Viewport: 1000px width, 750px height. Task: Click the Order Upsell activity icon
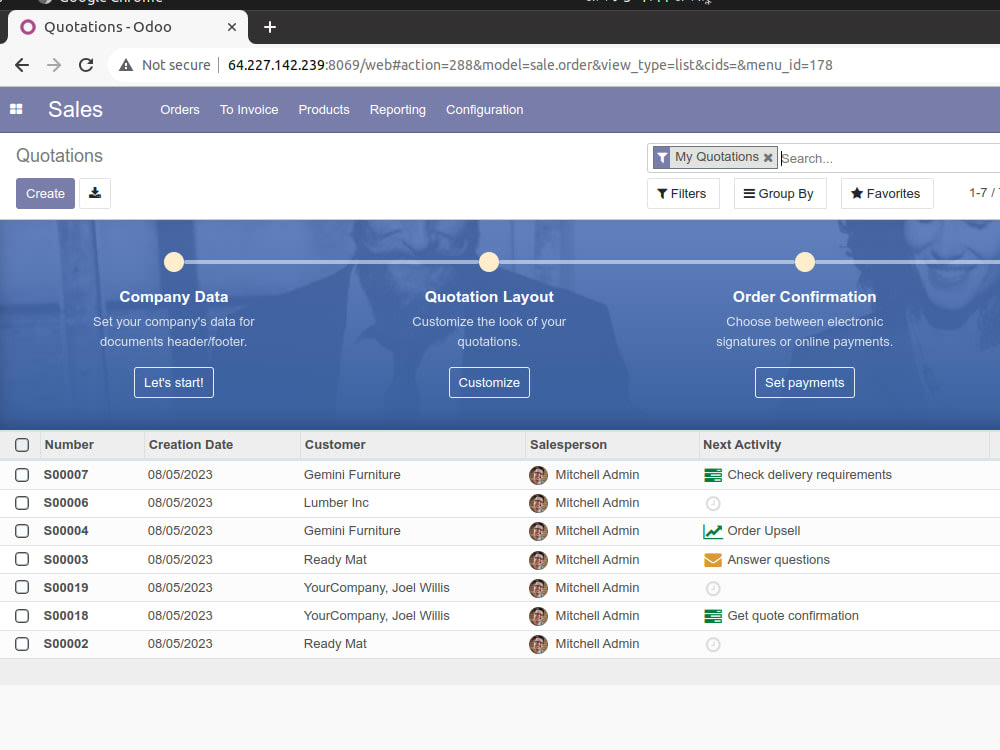coord(713,531)
